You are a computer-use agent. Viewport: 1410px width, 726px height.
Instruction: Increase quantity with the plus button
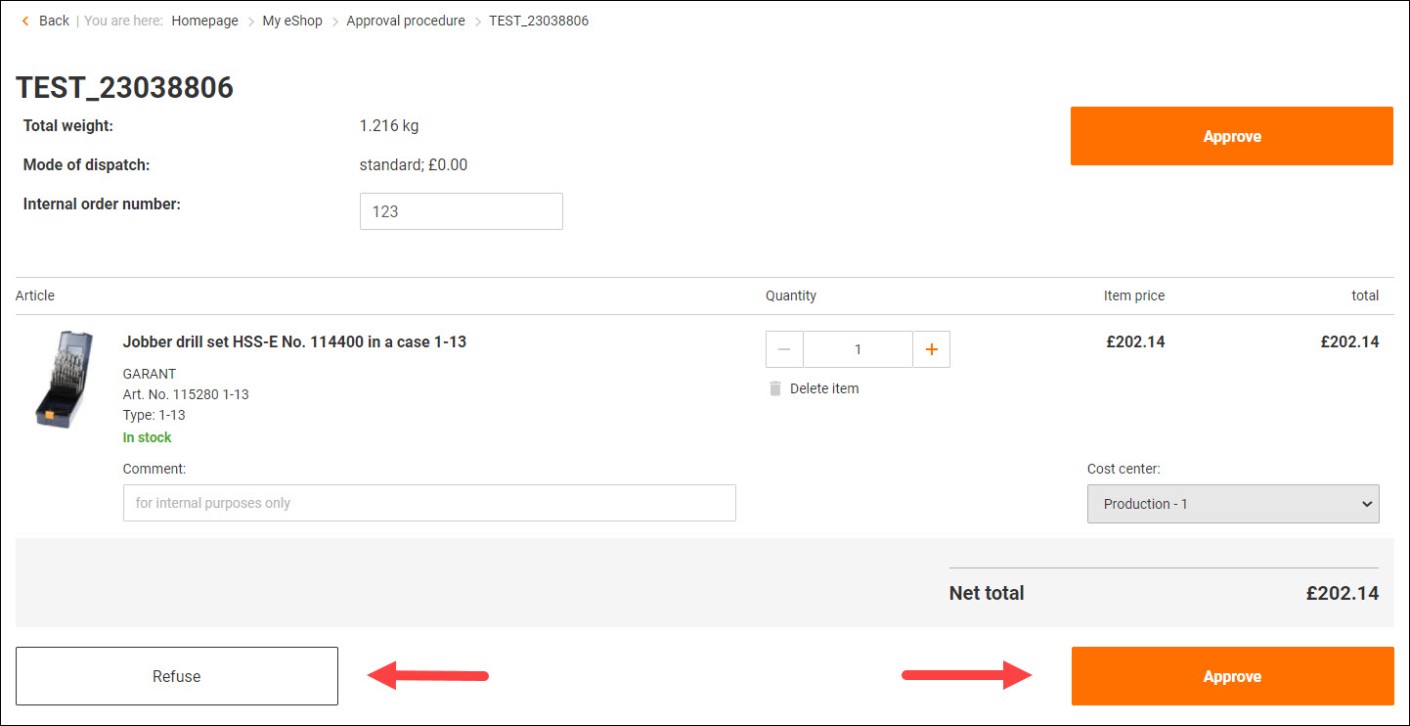(931, 350)
